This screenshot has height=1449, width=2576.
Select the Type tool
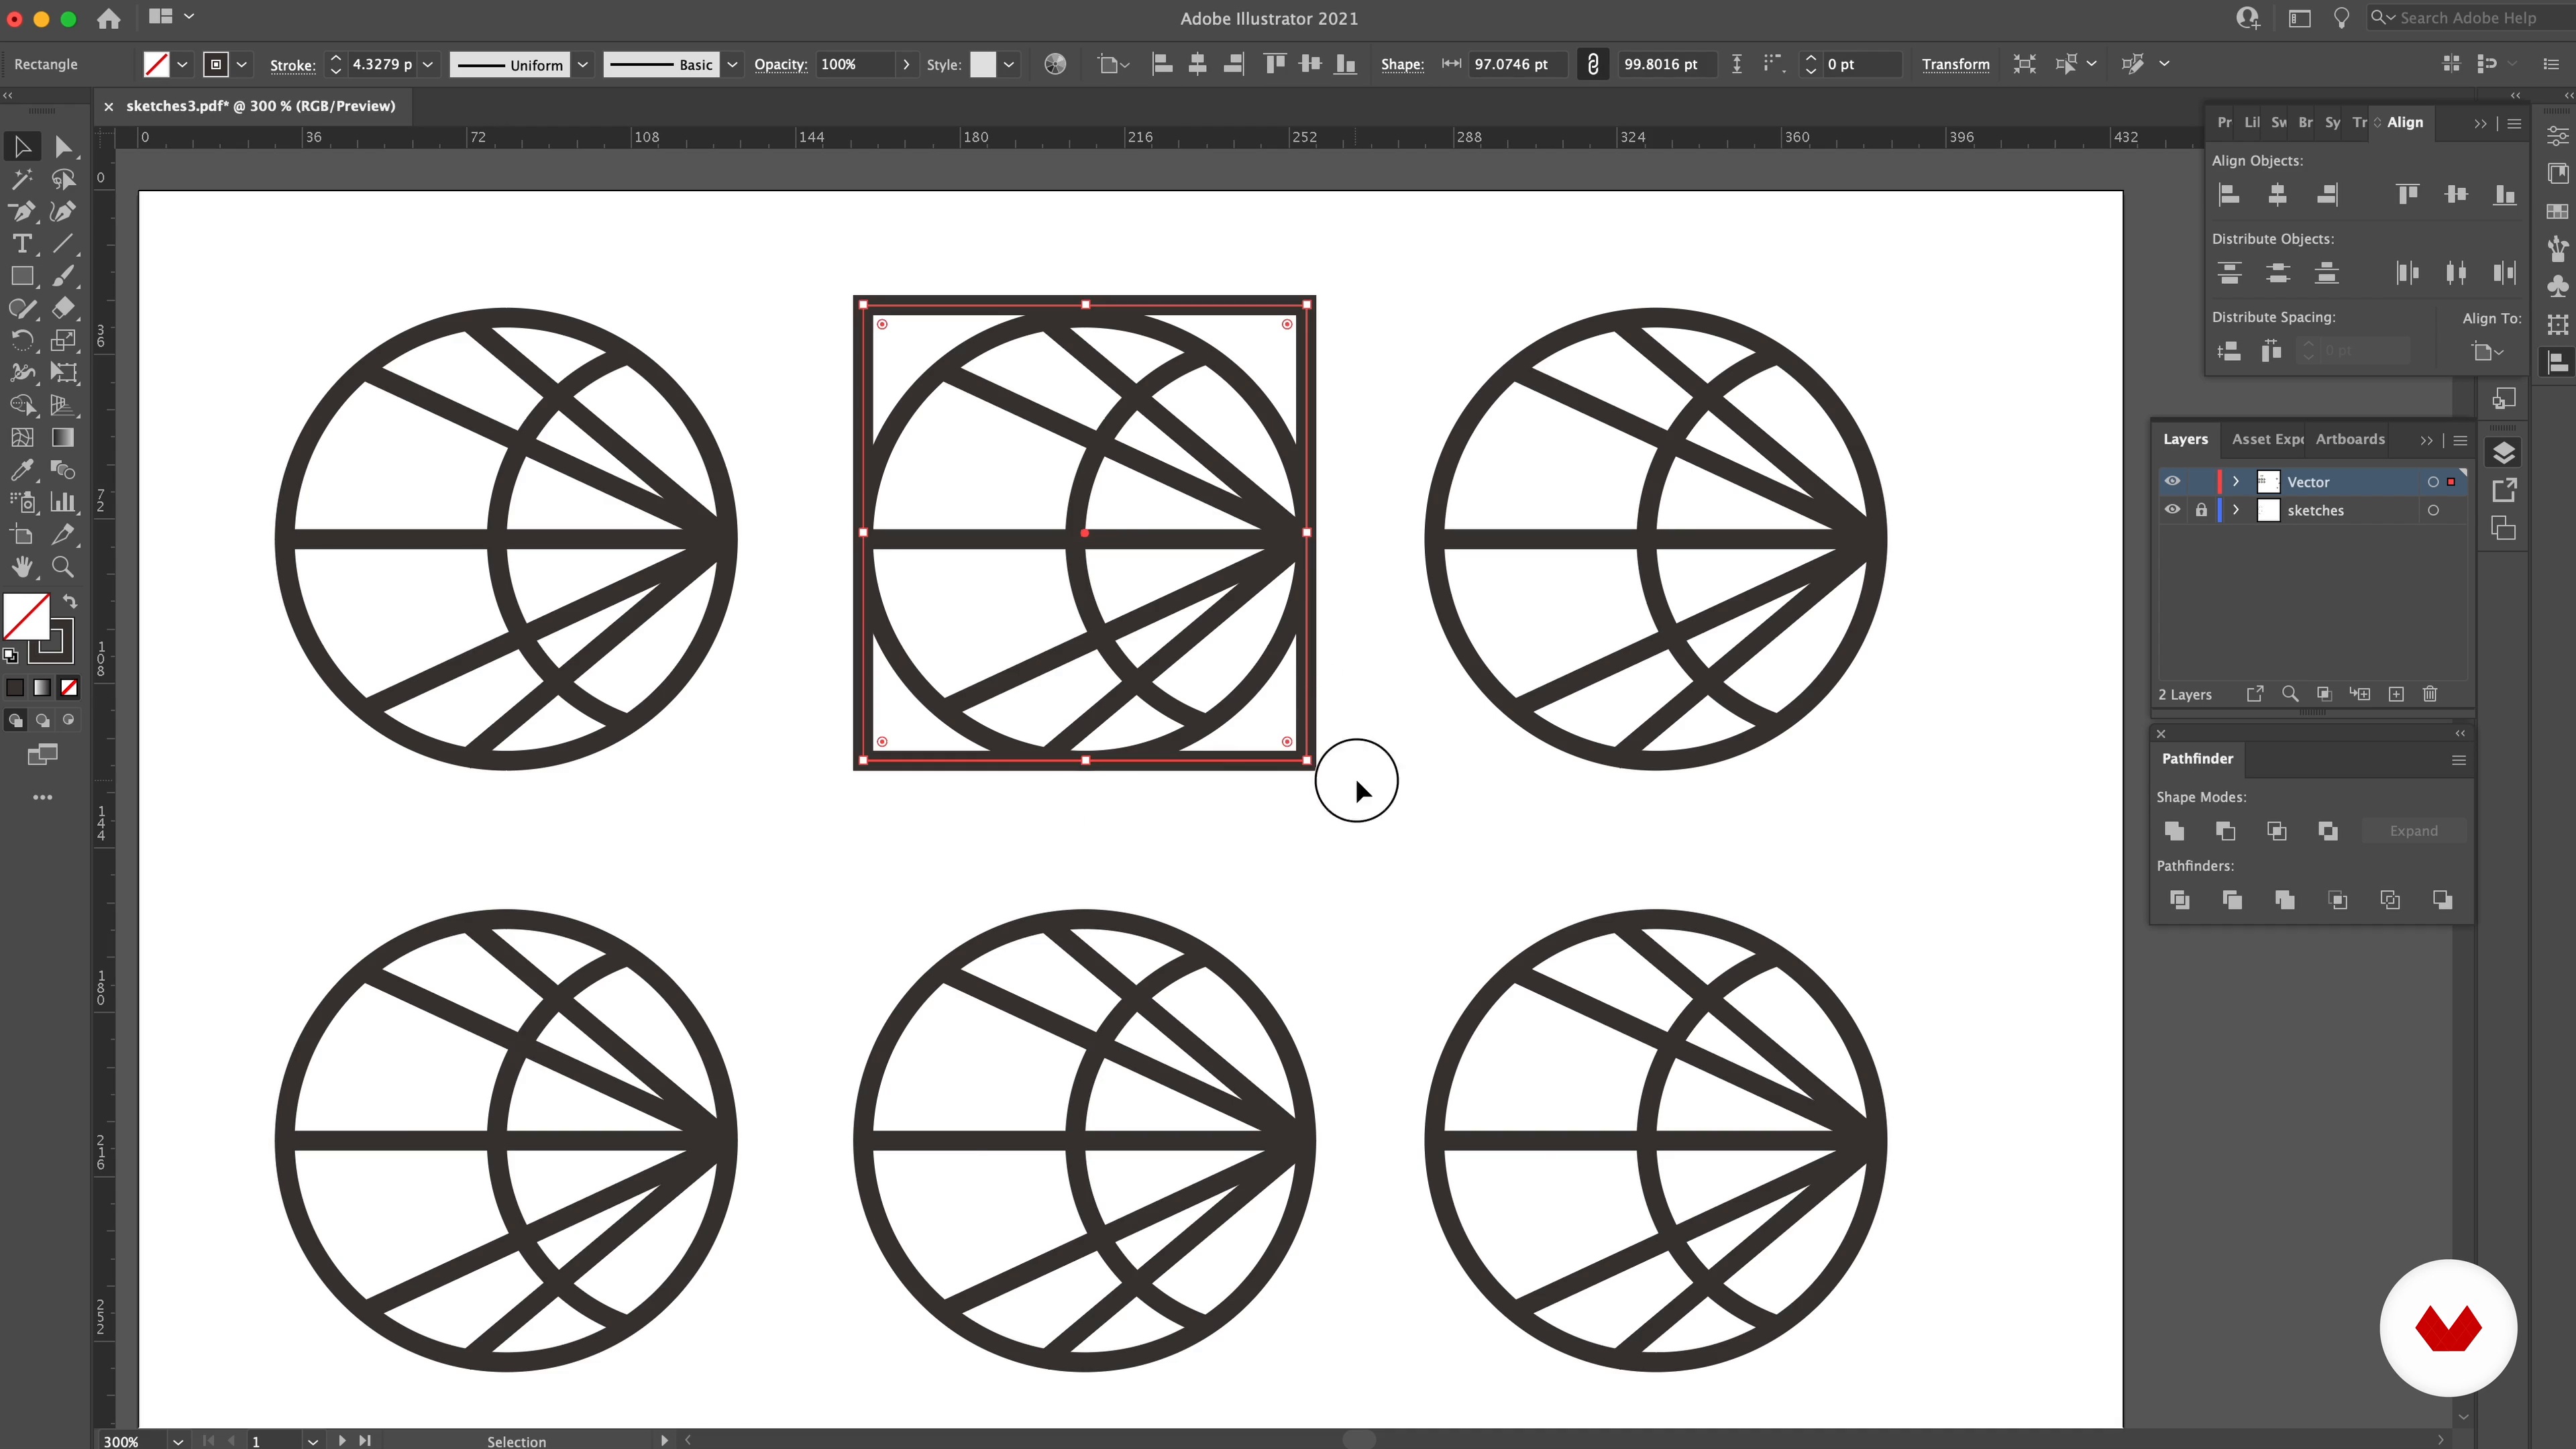(x=22, y=244)
